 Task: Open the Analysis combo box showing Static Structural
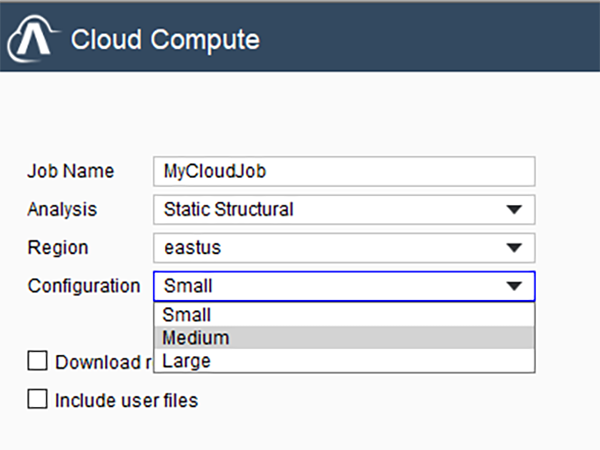pos(330,210)
